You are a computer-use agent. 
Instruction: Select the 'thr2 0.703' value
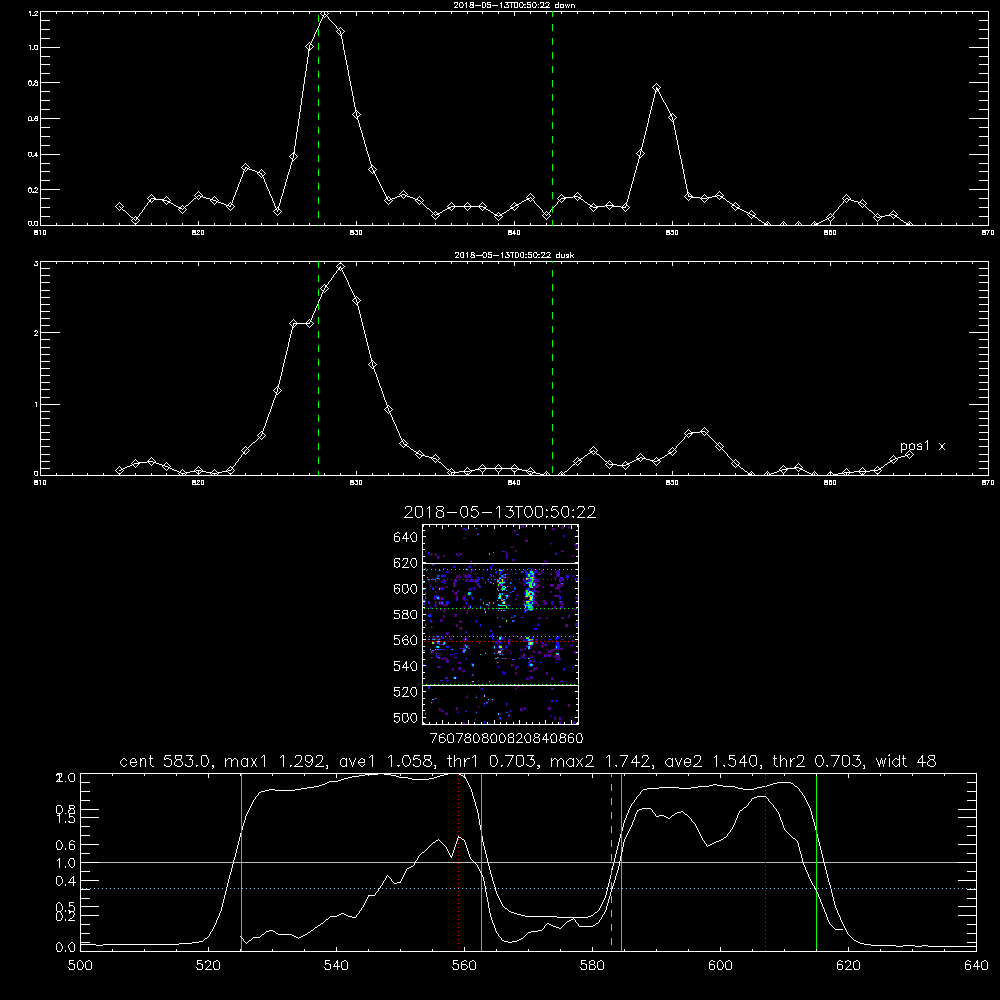818,761
